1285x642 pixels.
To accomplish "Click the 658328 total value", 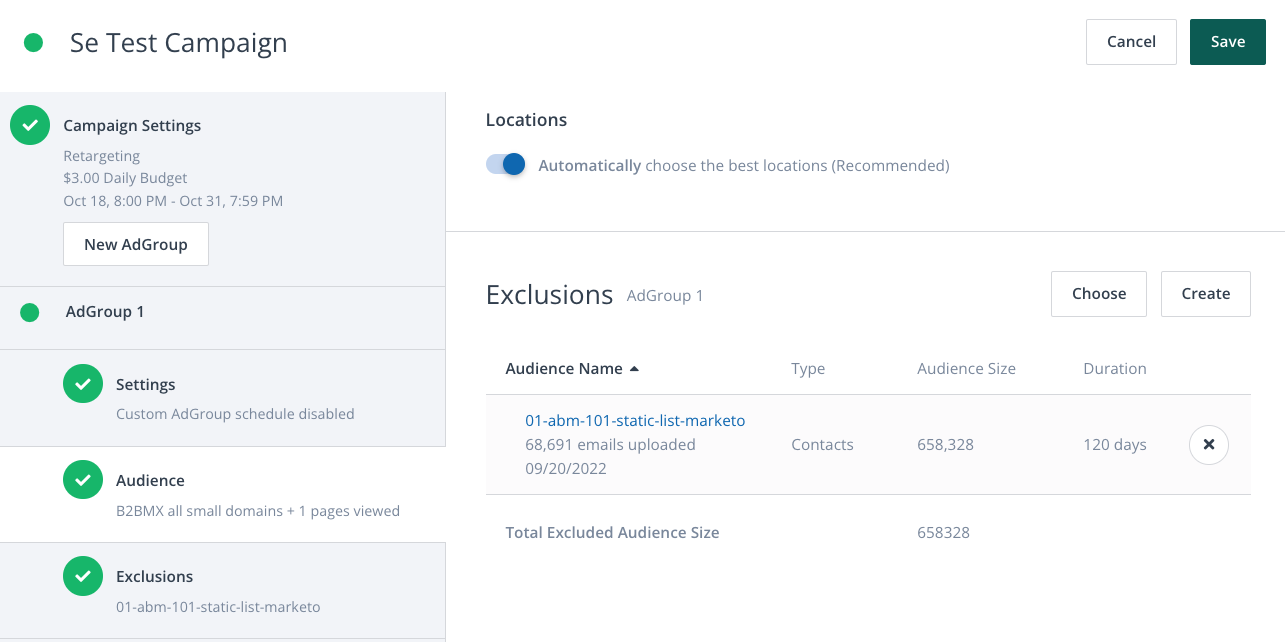I will 943,533.
